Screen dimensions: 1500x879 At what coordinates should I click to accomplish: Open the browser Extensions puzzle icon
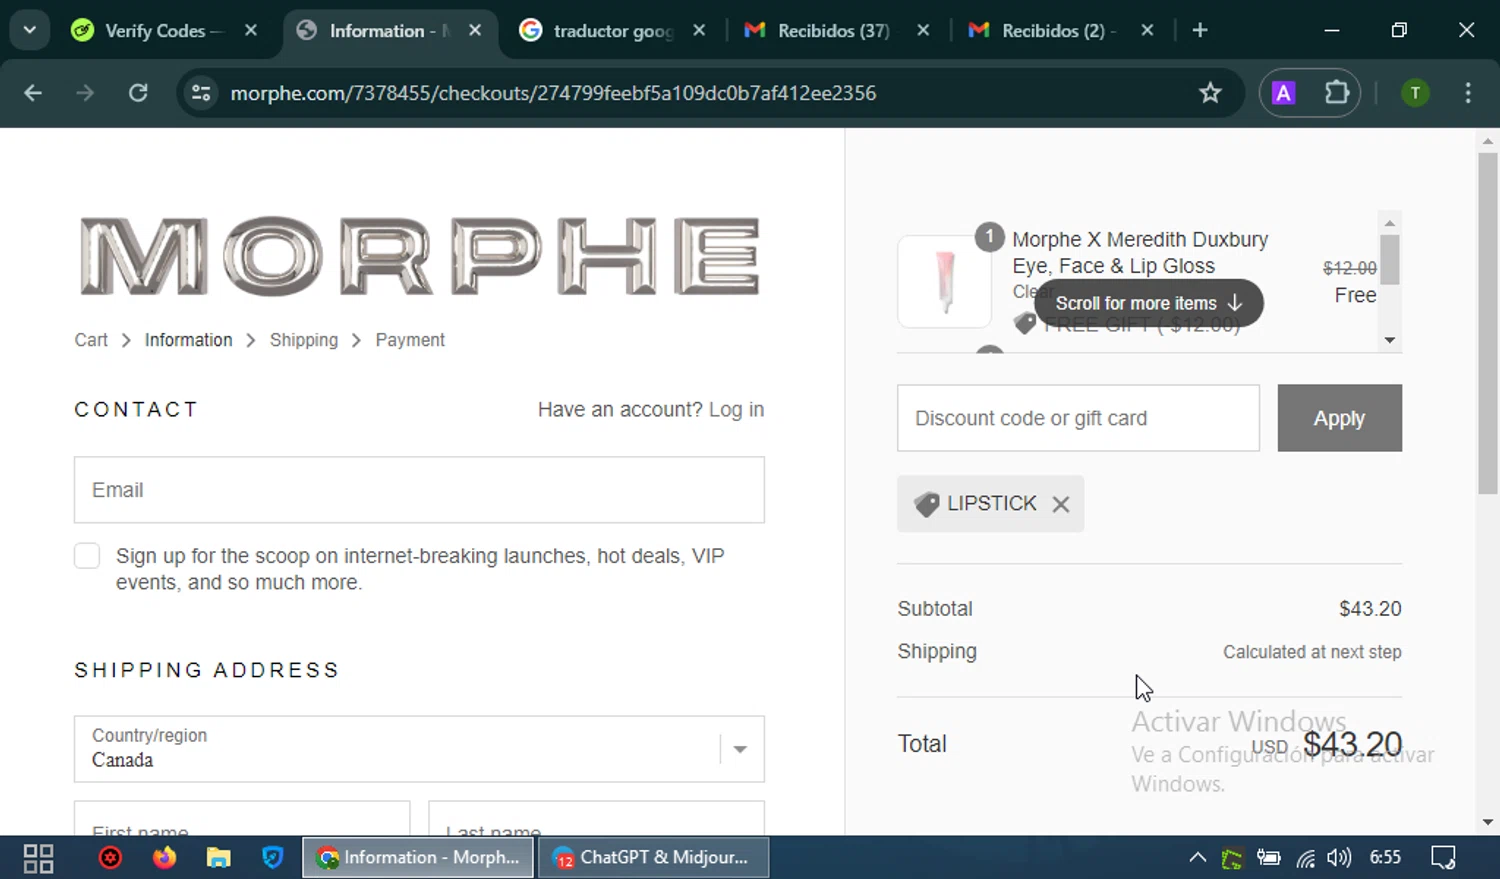coord(1336,93)
